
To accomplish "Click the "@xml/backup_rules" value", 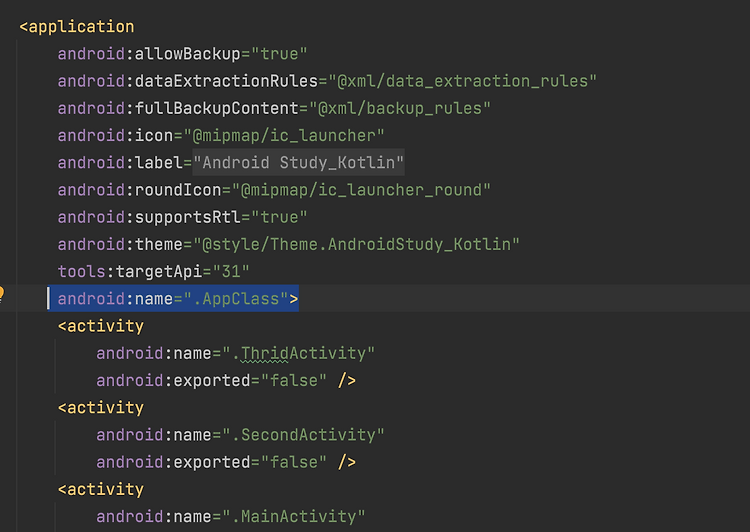I will [x=400, y=108].
